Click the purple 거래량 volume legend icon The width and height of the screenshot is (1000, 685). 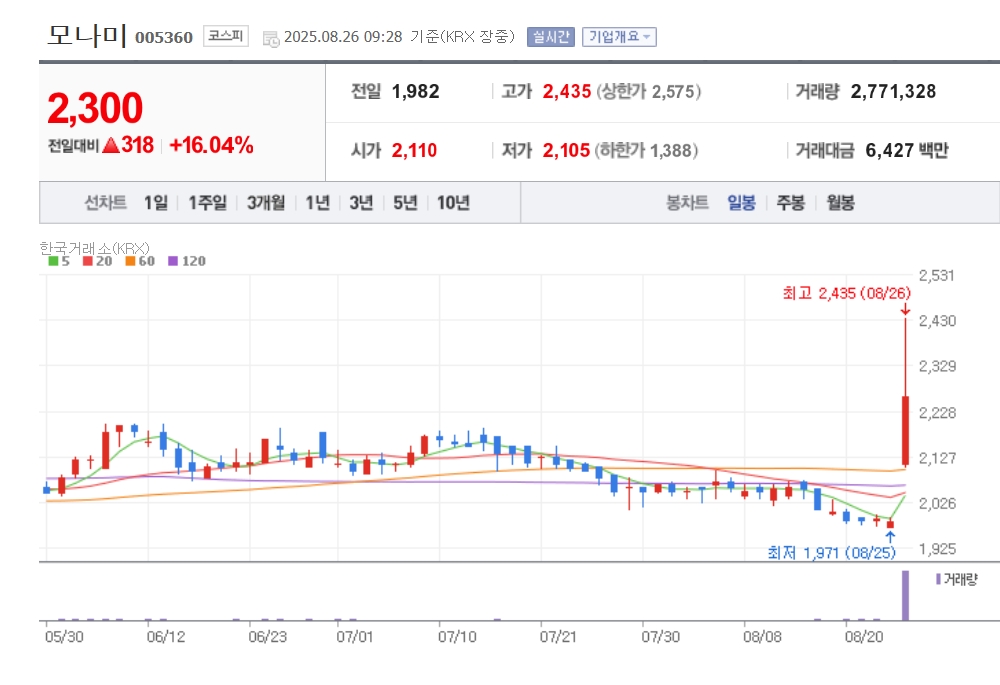pos(938,579)
